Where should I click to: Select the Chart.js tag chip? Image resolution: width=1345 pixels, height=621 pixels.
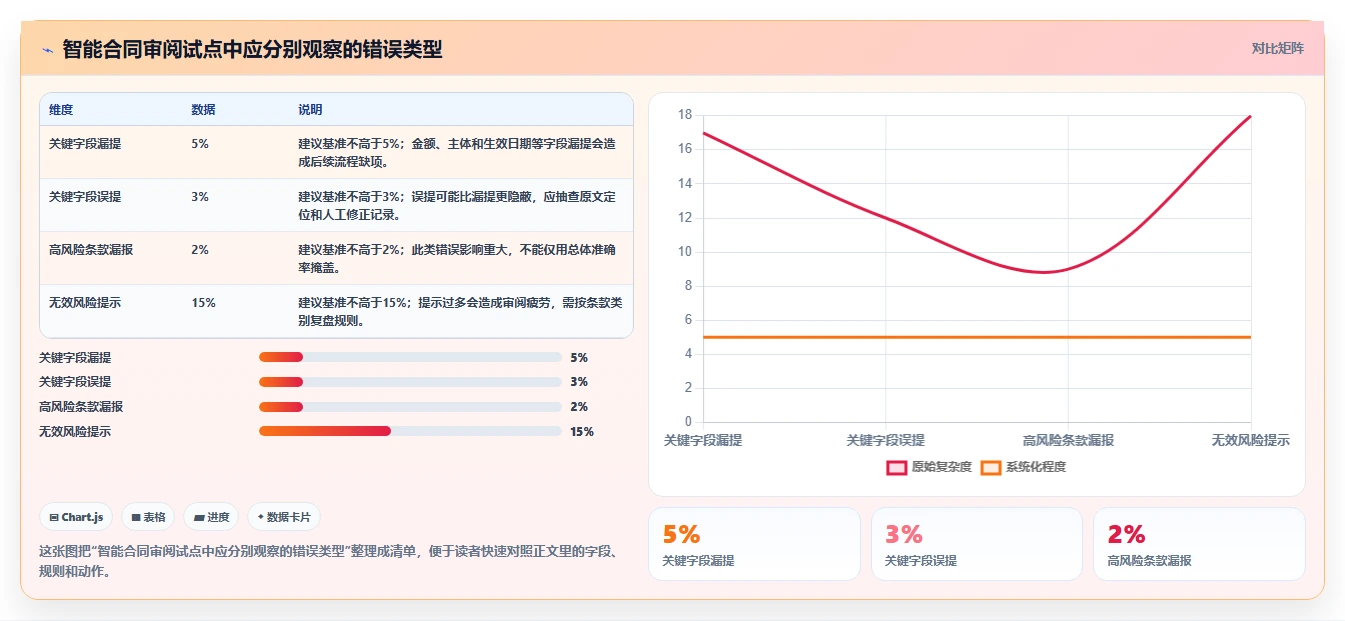pos(76,517)
